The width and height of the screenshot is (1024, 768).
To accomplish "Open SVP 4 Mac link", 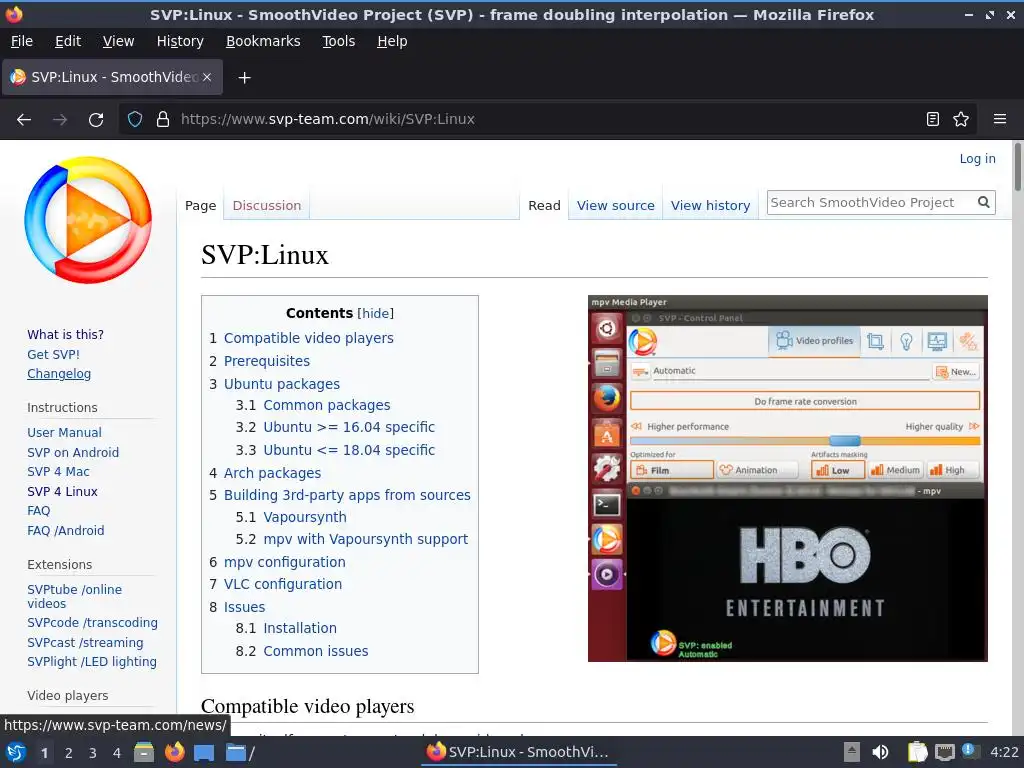I will click(58, 472).
